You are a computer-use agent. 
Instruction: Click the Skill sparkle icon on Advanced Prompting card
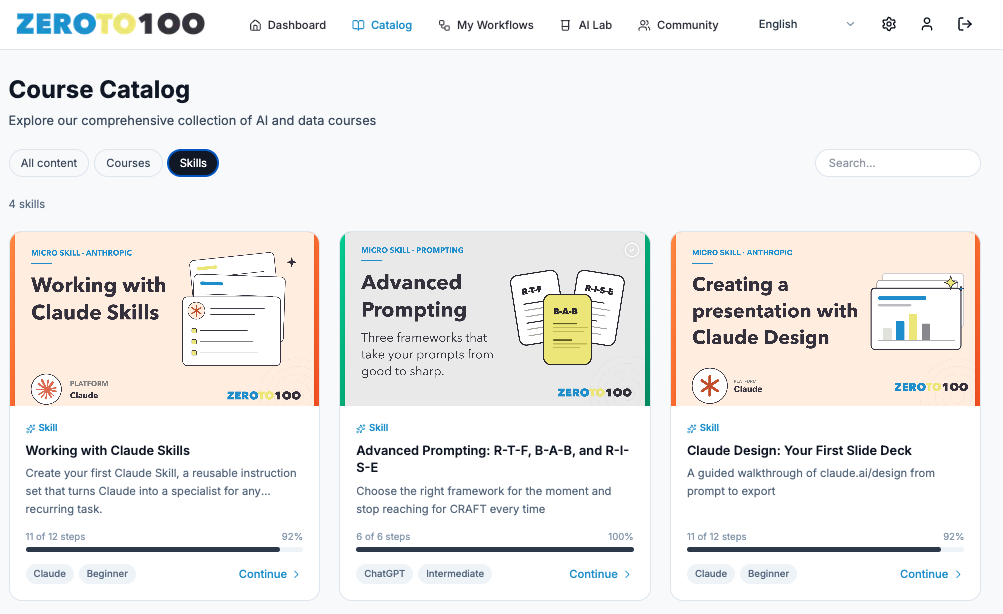361,428
